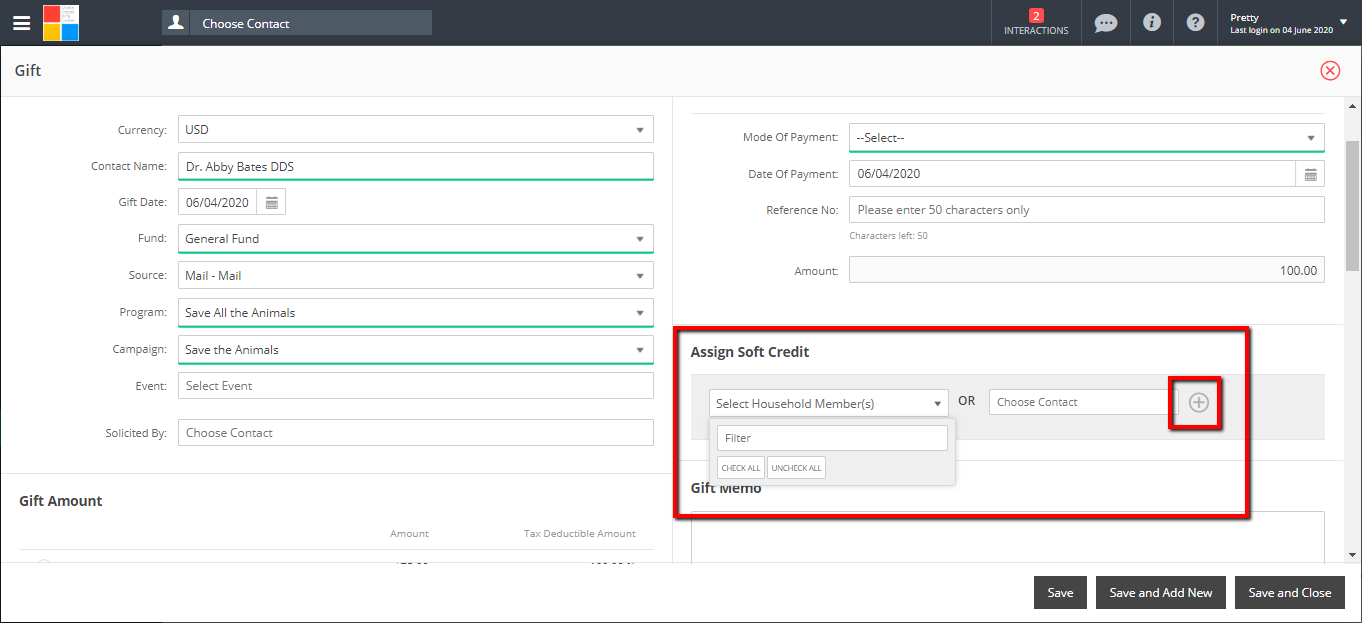Open the help question mark icon

pos(1195,22)
